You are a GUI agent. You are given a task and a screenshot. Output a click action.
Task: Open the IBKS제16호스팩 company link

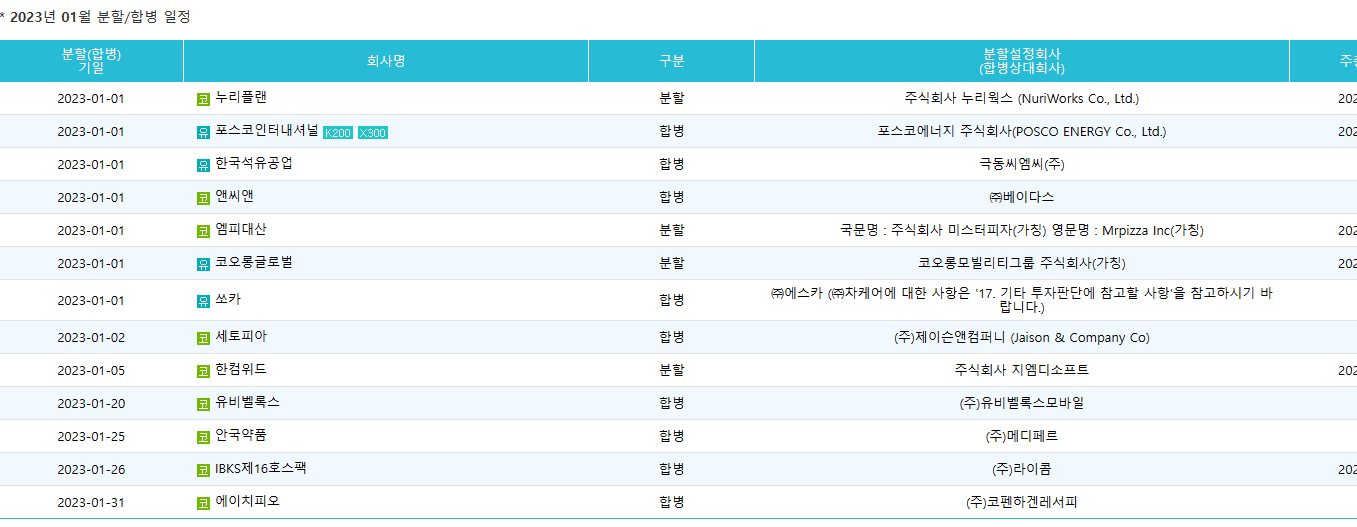click(261, 469)
